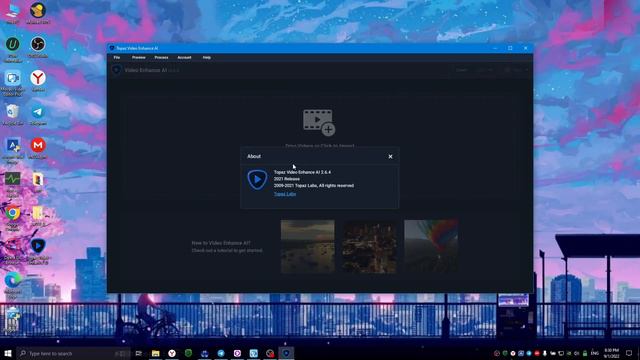The image size is (640, 360).
Task: Open Yandex browser from the taskbar
Action: click(x=172, y=353)
